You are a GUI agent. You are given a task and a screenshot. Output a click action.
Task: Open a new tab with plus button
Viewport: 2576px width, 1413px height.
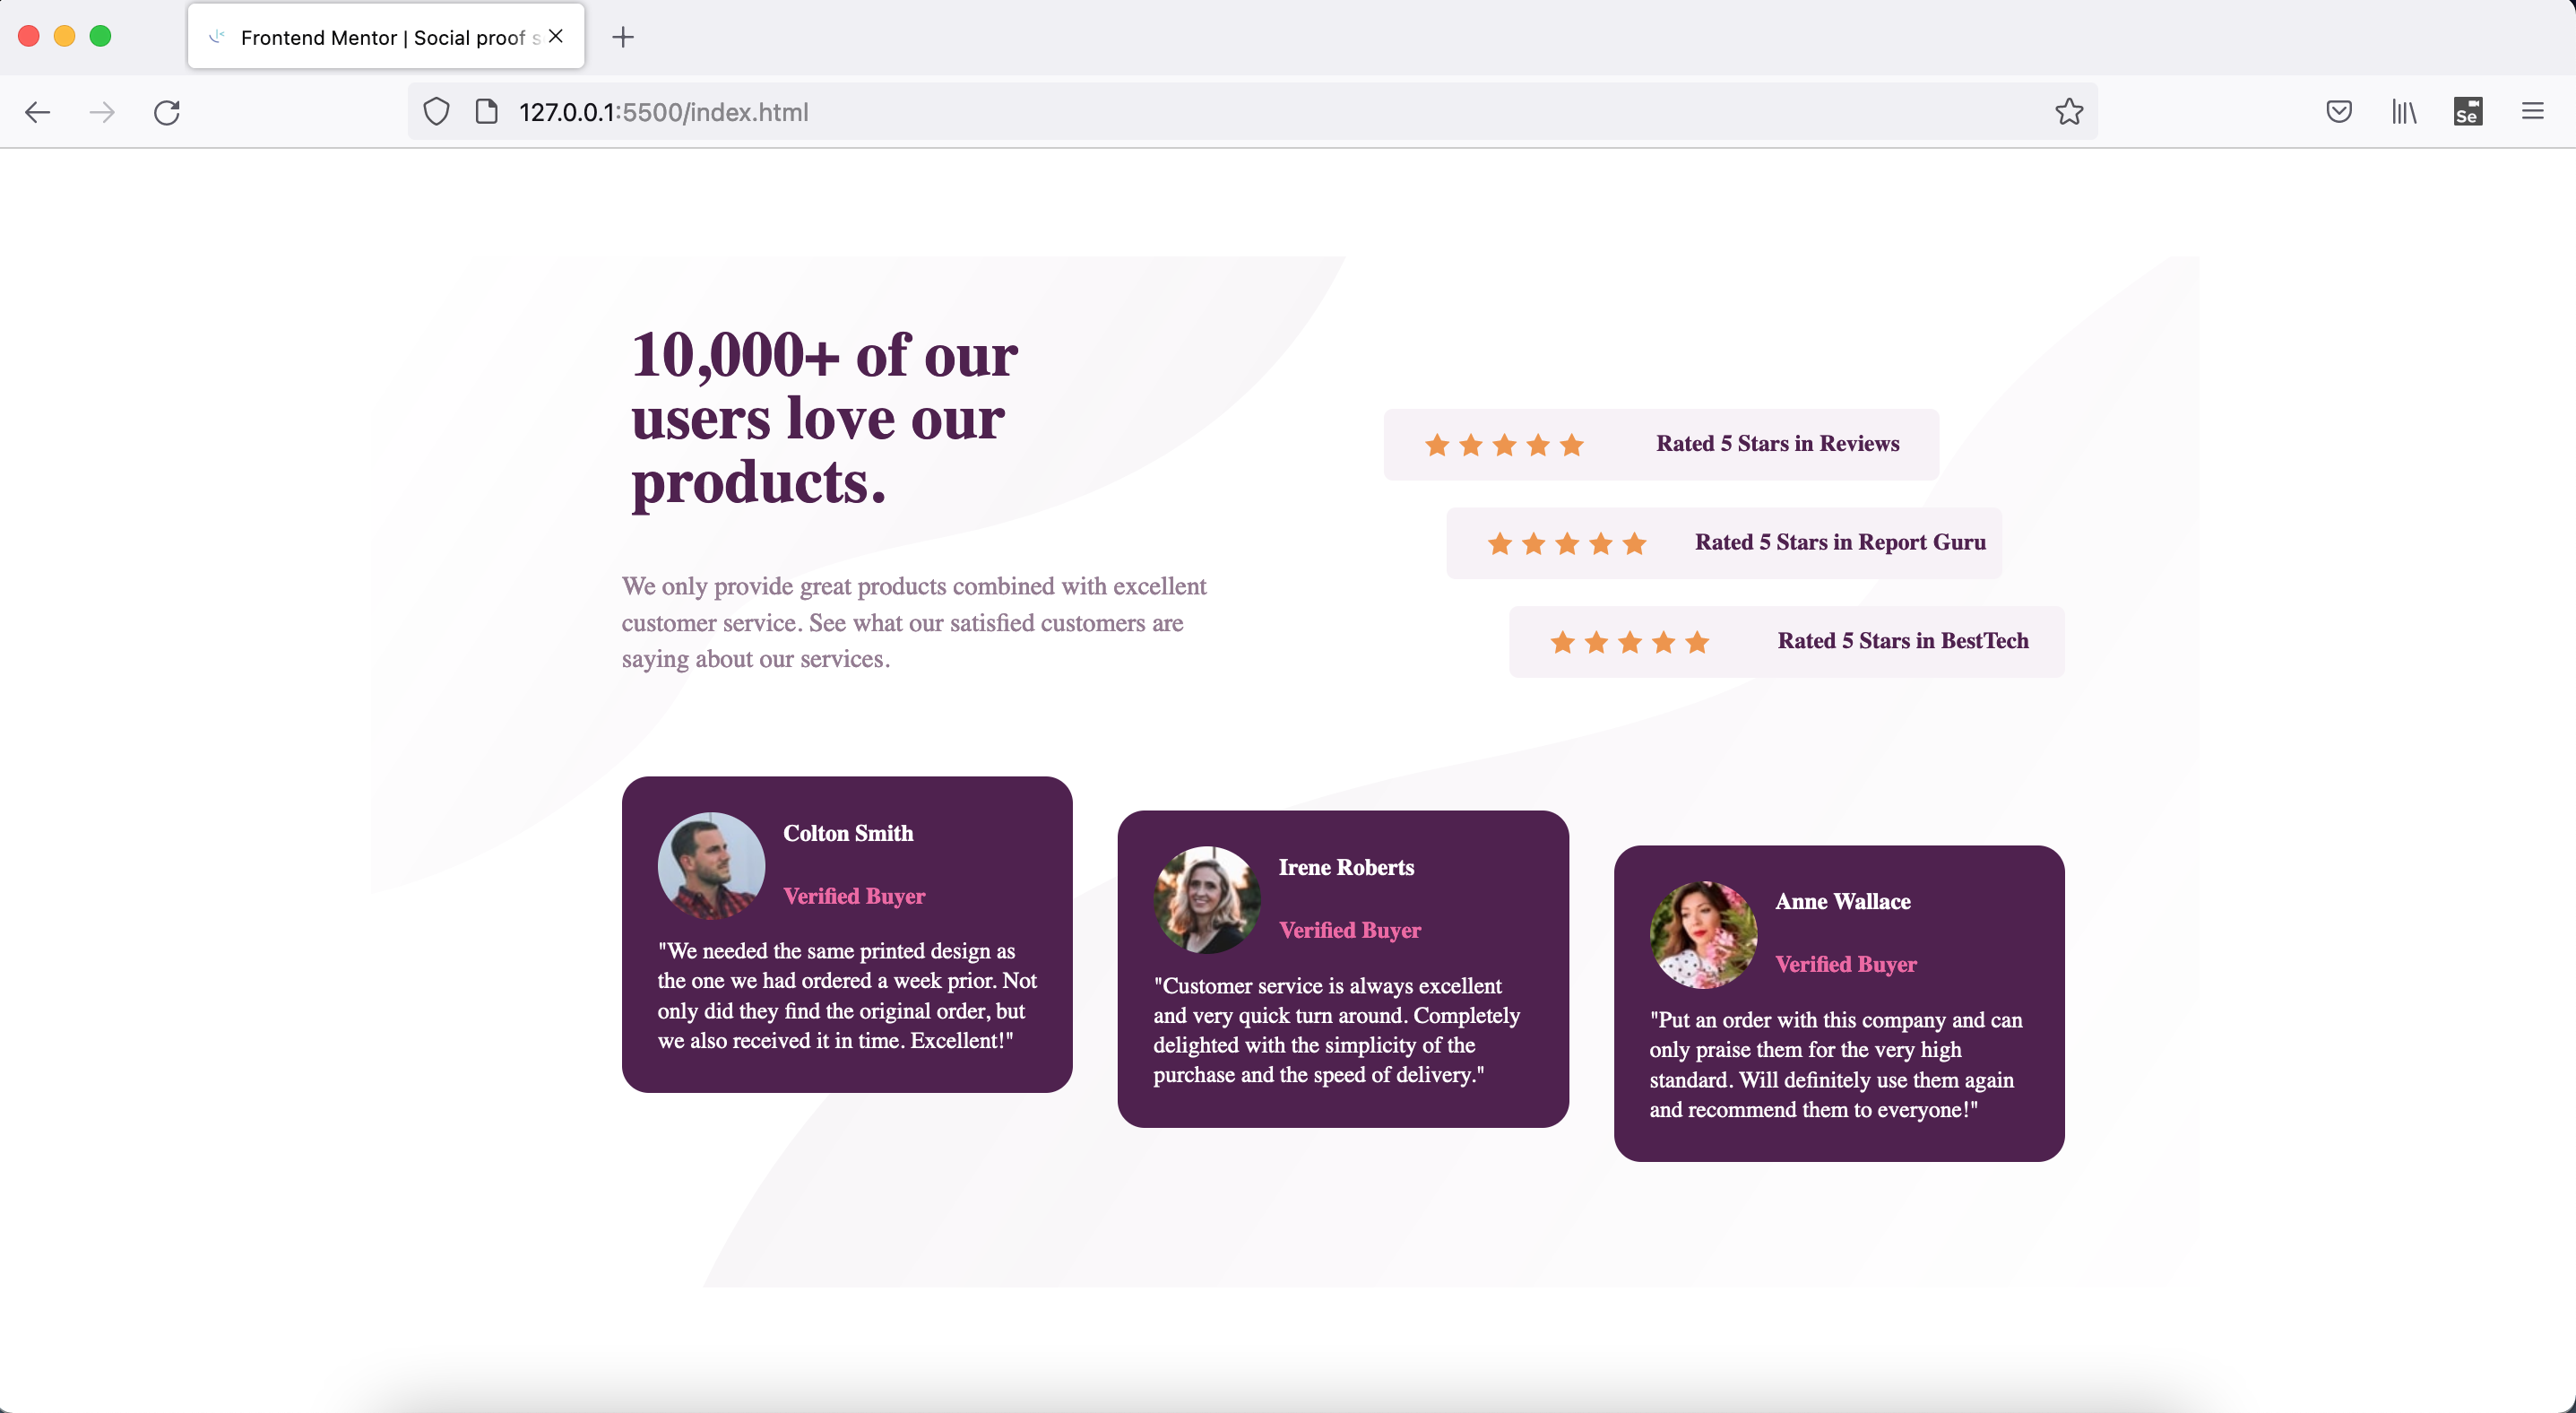point(623,38)
